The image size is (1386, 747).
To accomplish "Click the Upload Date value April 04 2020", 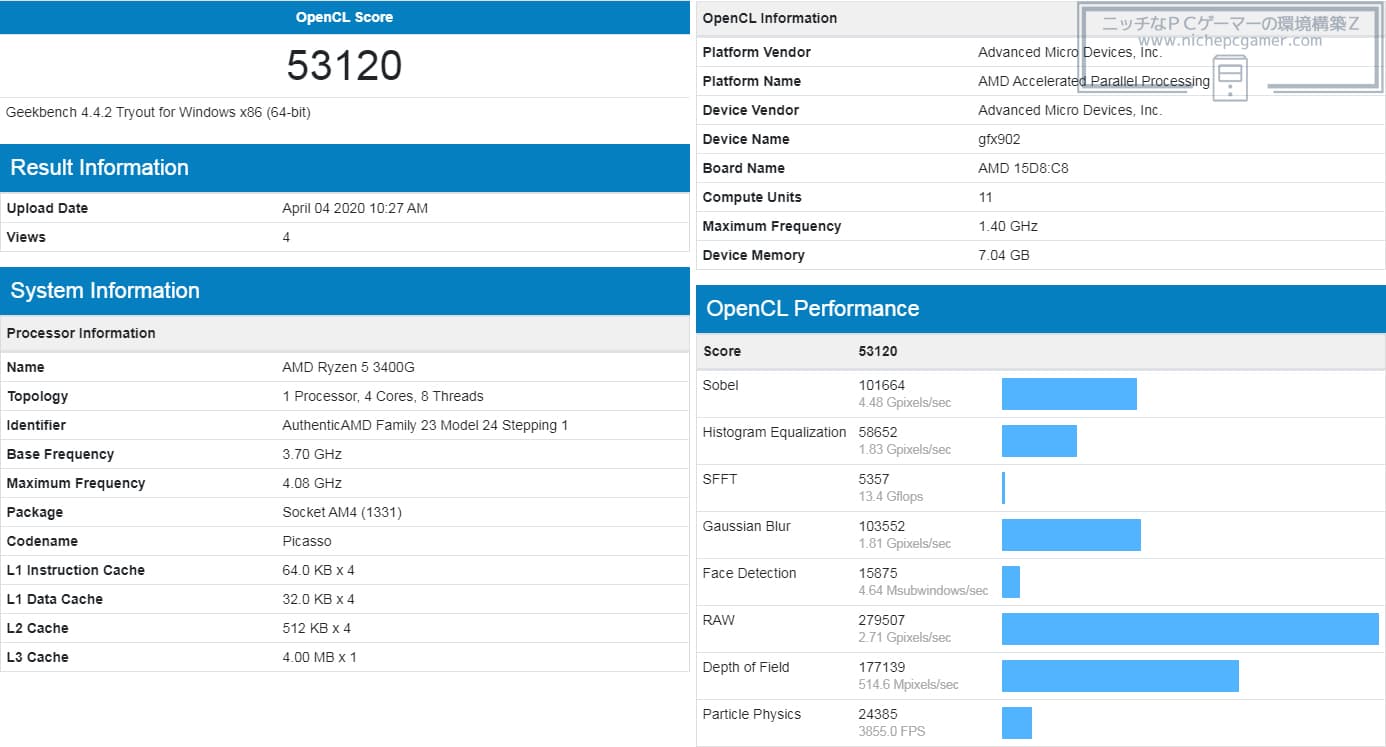I will 355,208.
